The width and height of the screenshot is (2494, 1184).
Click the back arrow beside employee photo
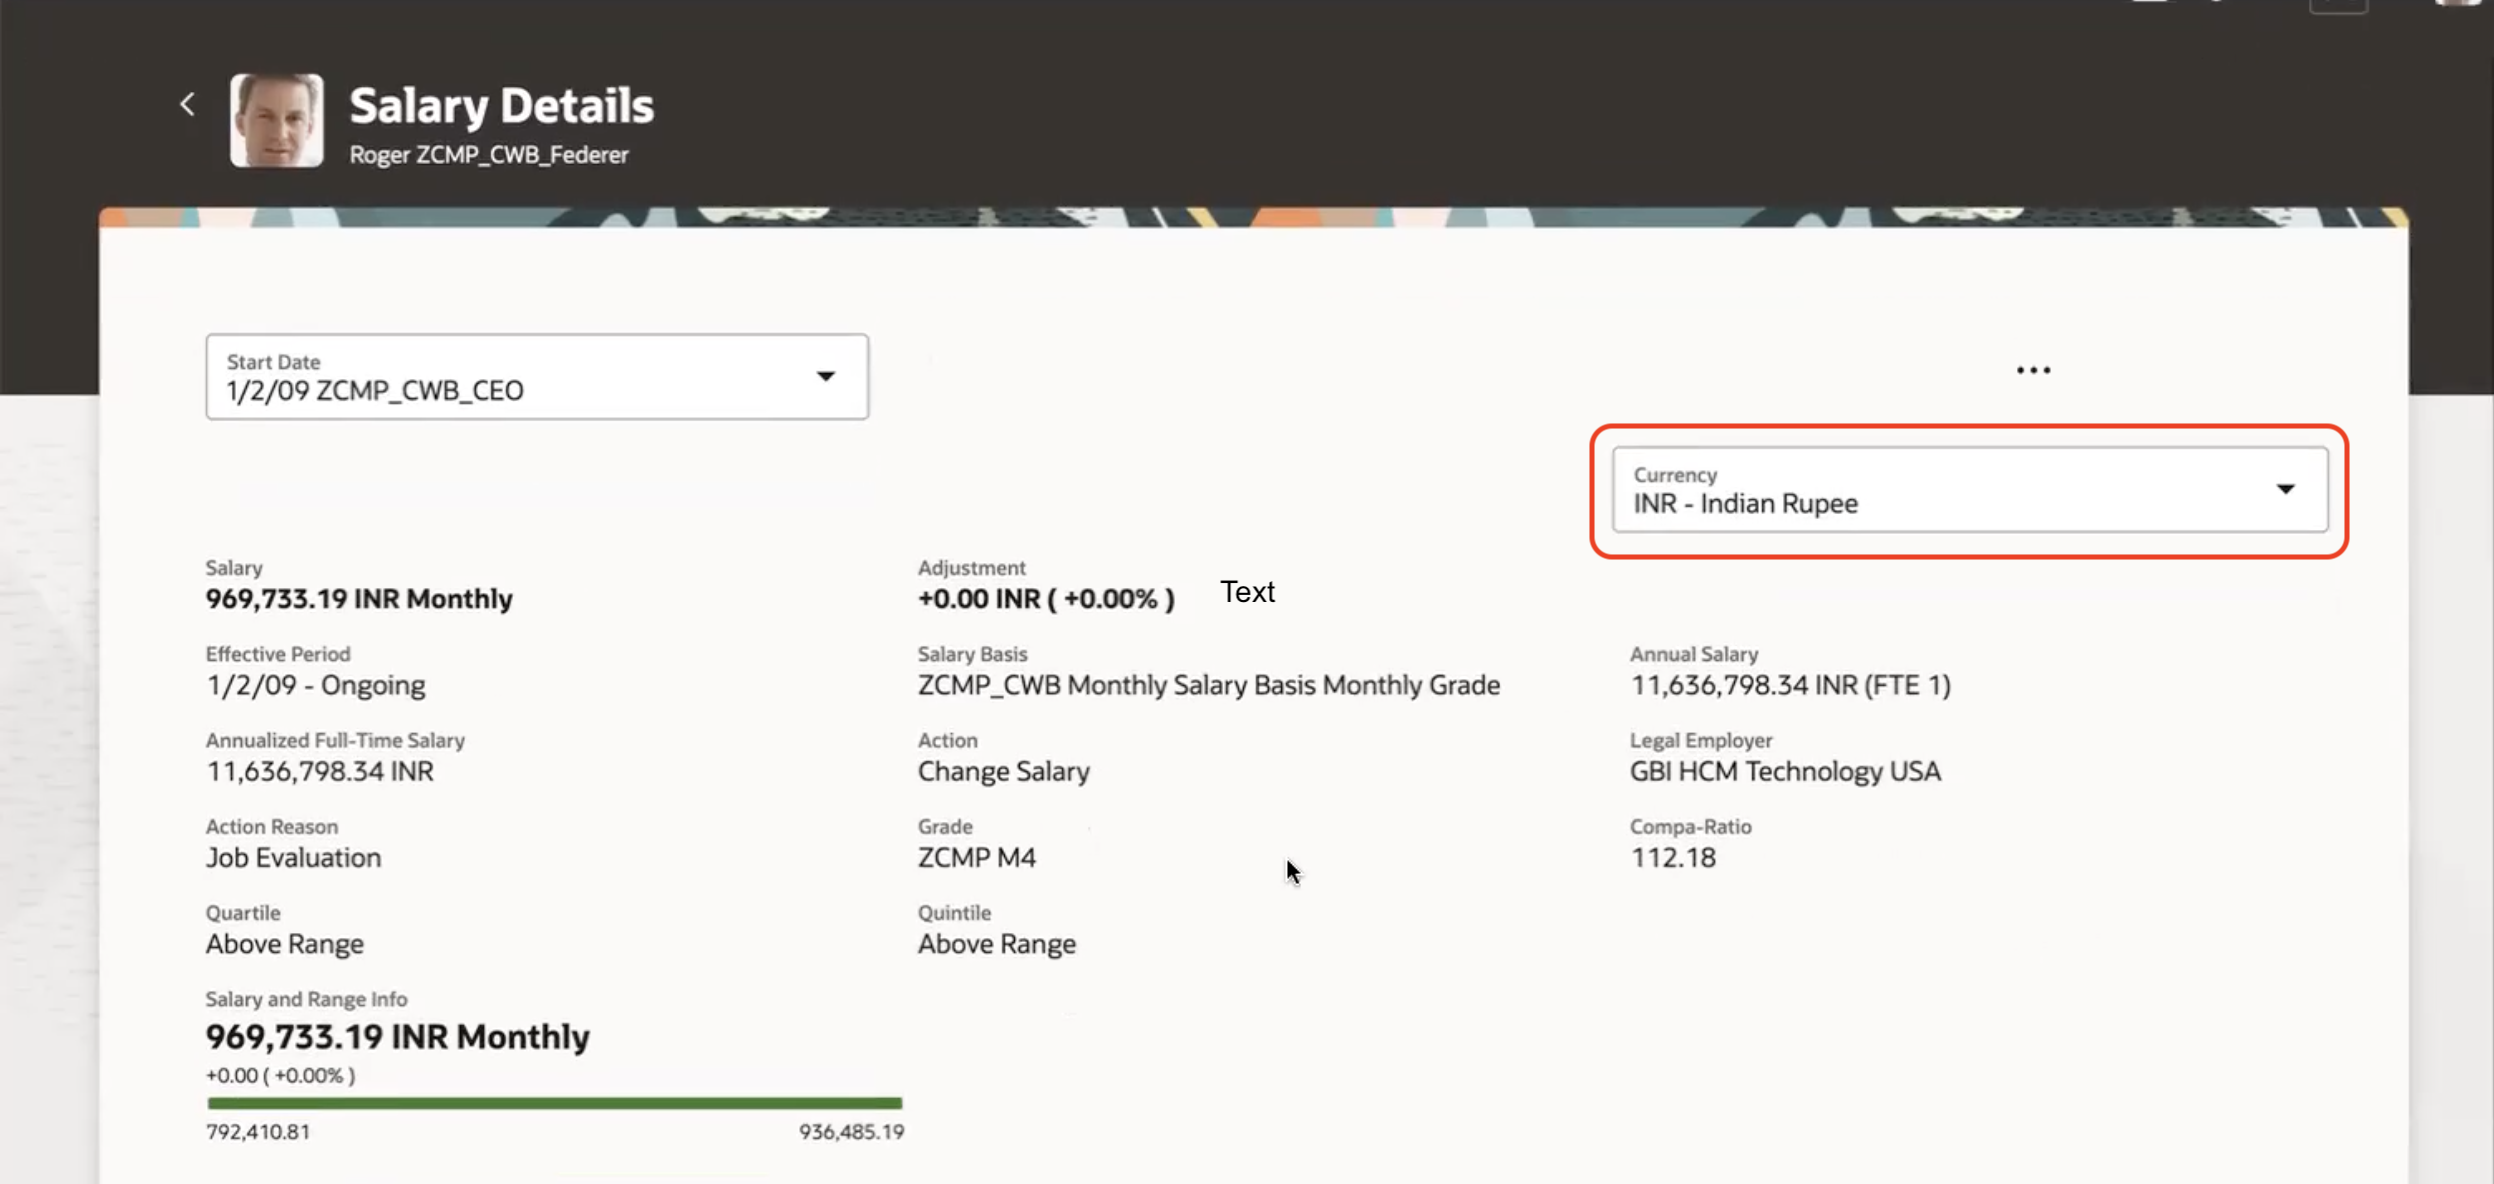click(x=187, y=104)
